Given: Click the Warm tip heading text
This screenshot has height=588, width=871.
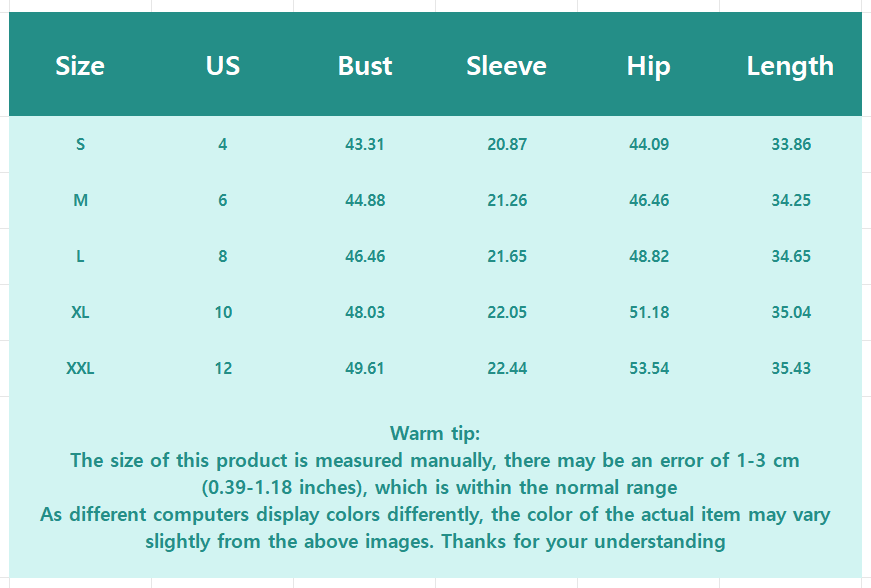Looking at the screenshot, I should coord(435,433).
